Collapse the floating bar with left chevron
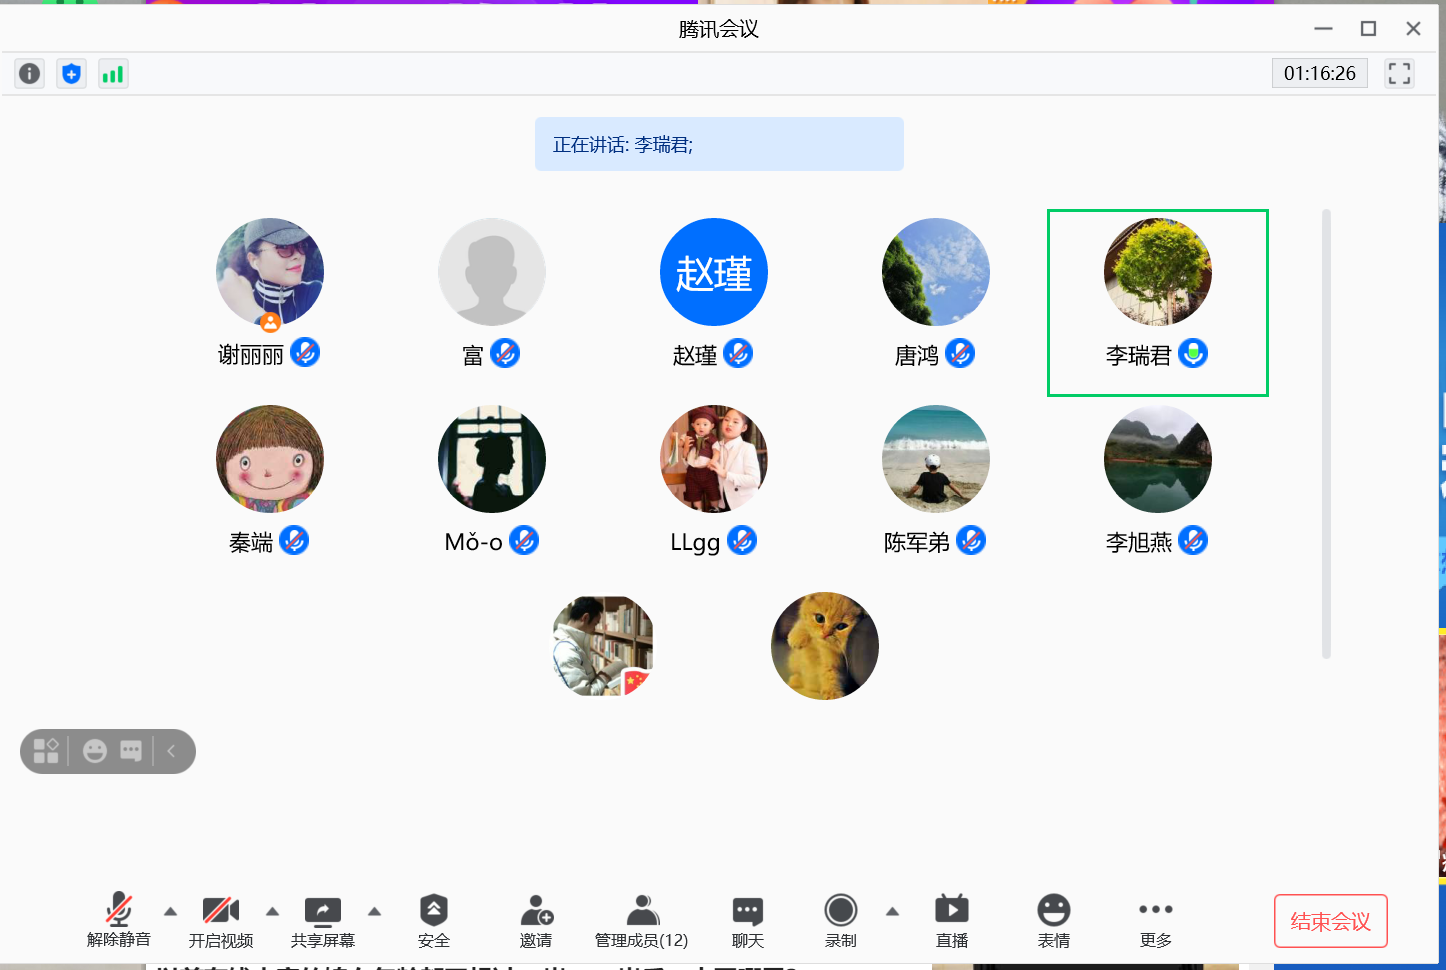The width and height of the screenshot is (1446, 970). click(x=171, y=751)
